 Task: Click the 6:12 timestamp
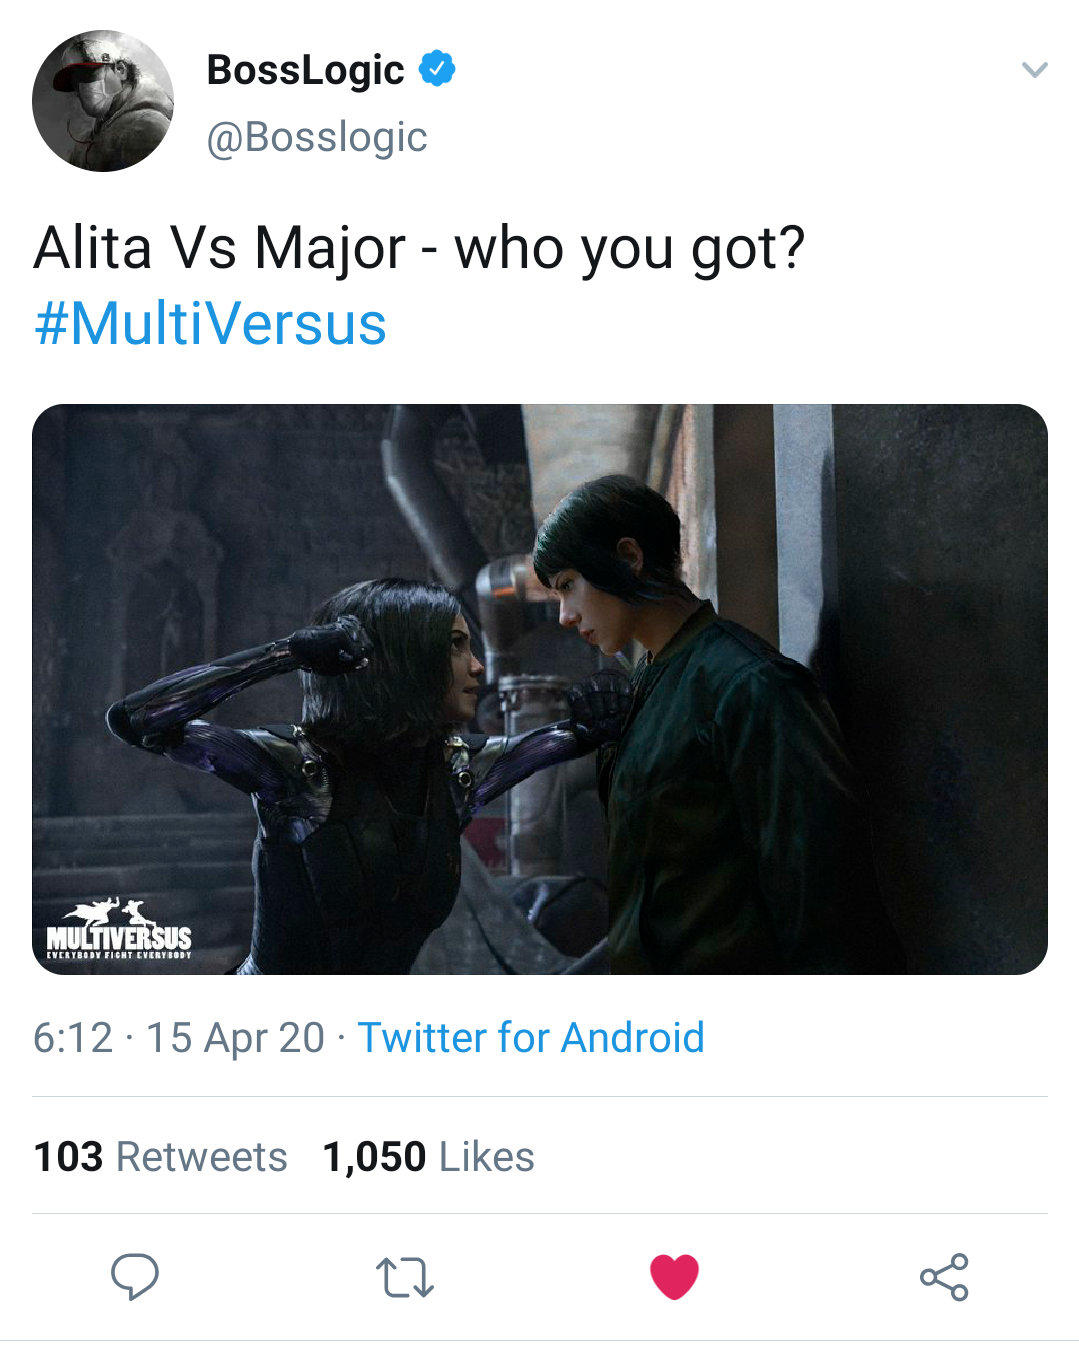click(x=73, y=1038)
